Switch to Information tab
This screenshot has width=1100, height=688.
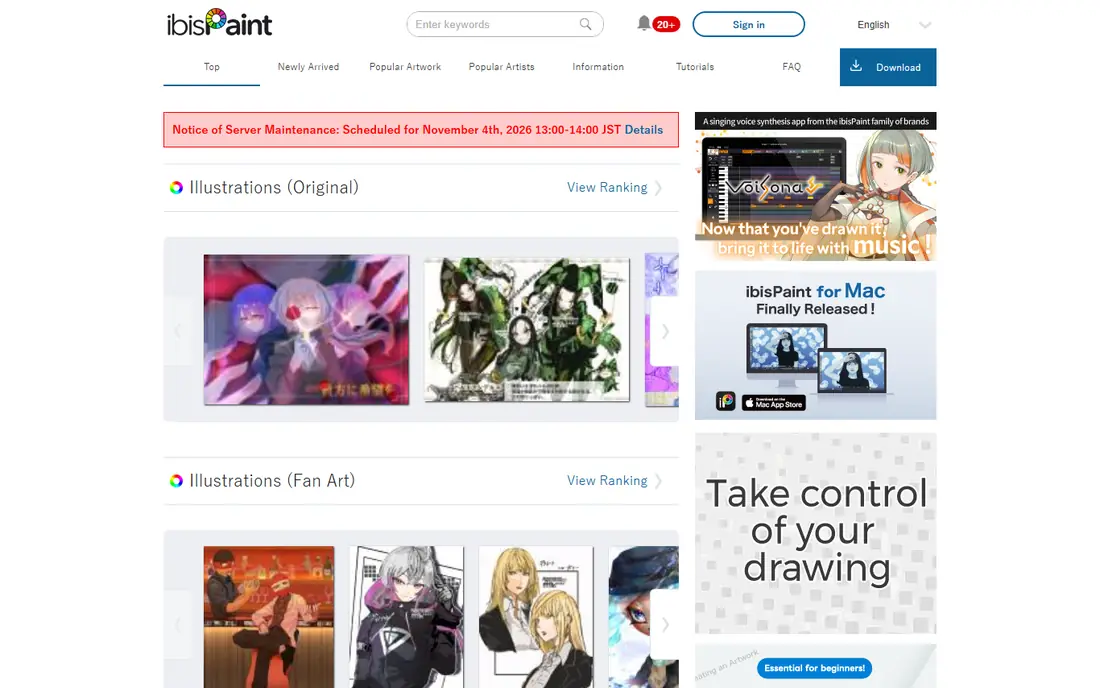pyautogui.click(x=598, y=67)
